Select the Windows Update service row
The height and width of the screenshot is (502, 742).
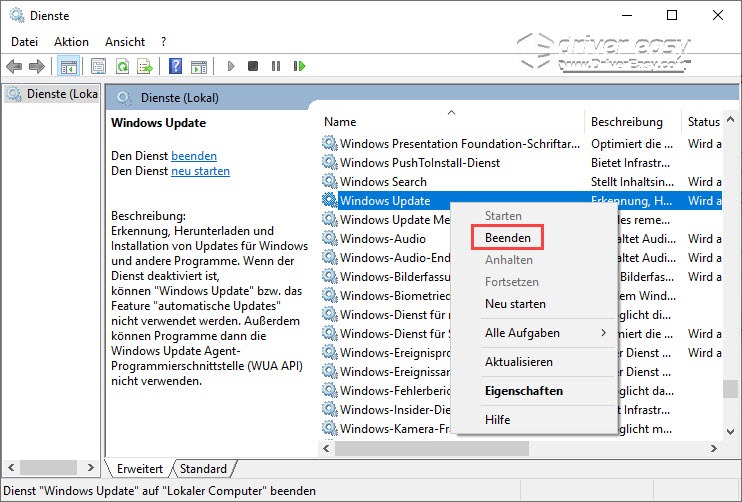[521, 200]
